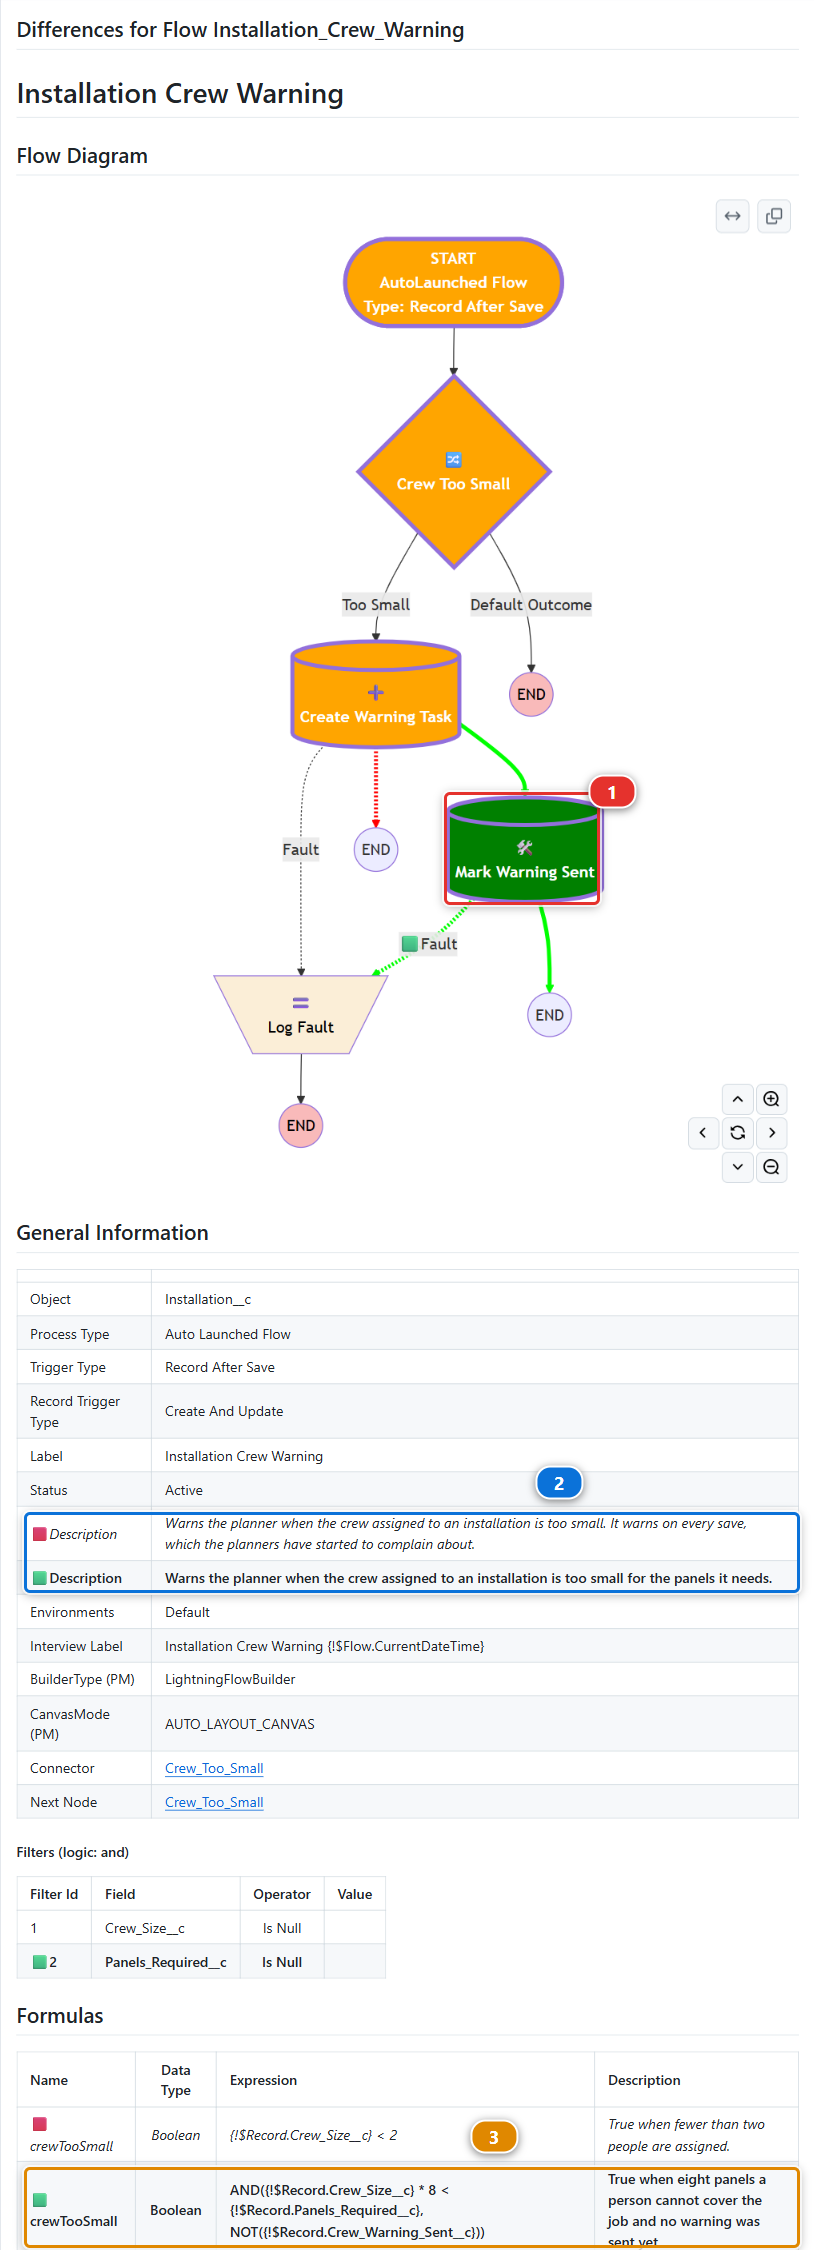Click the Data Type column header
This screenshot has width=814, height=2250.
[x=176, y=2080]
